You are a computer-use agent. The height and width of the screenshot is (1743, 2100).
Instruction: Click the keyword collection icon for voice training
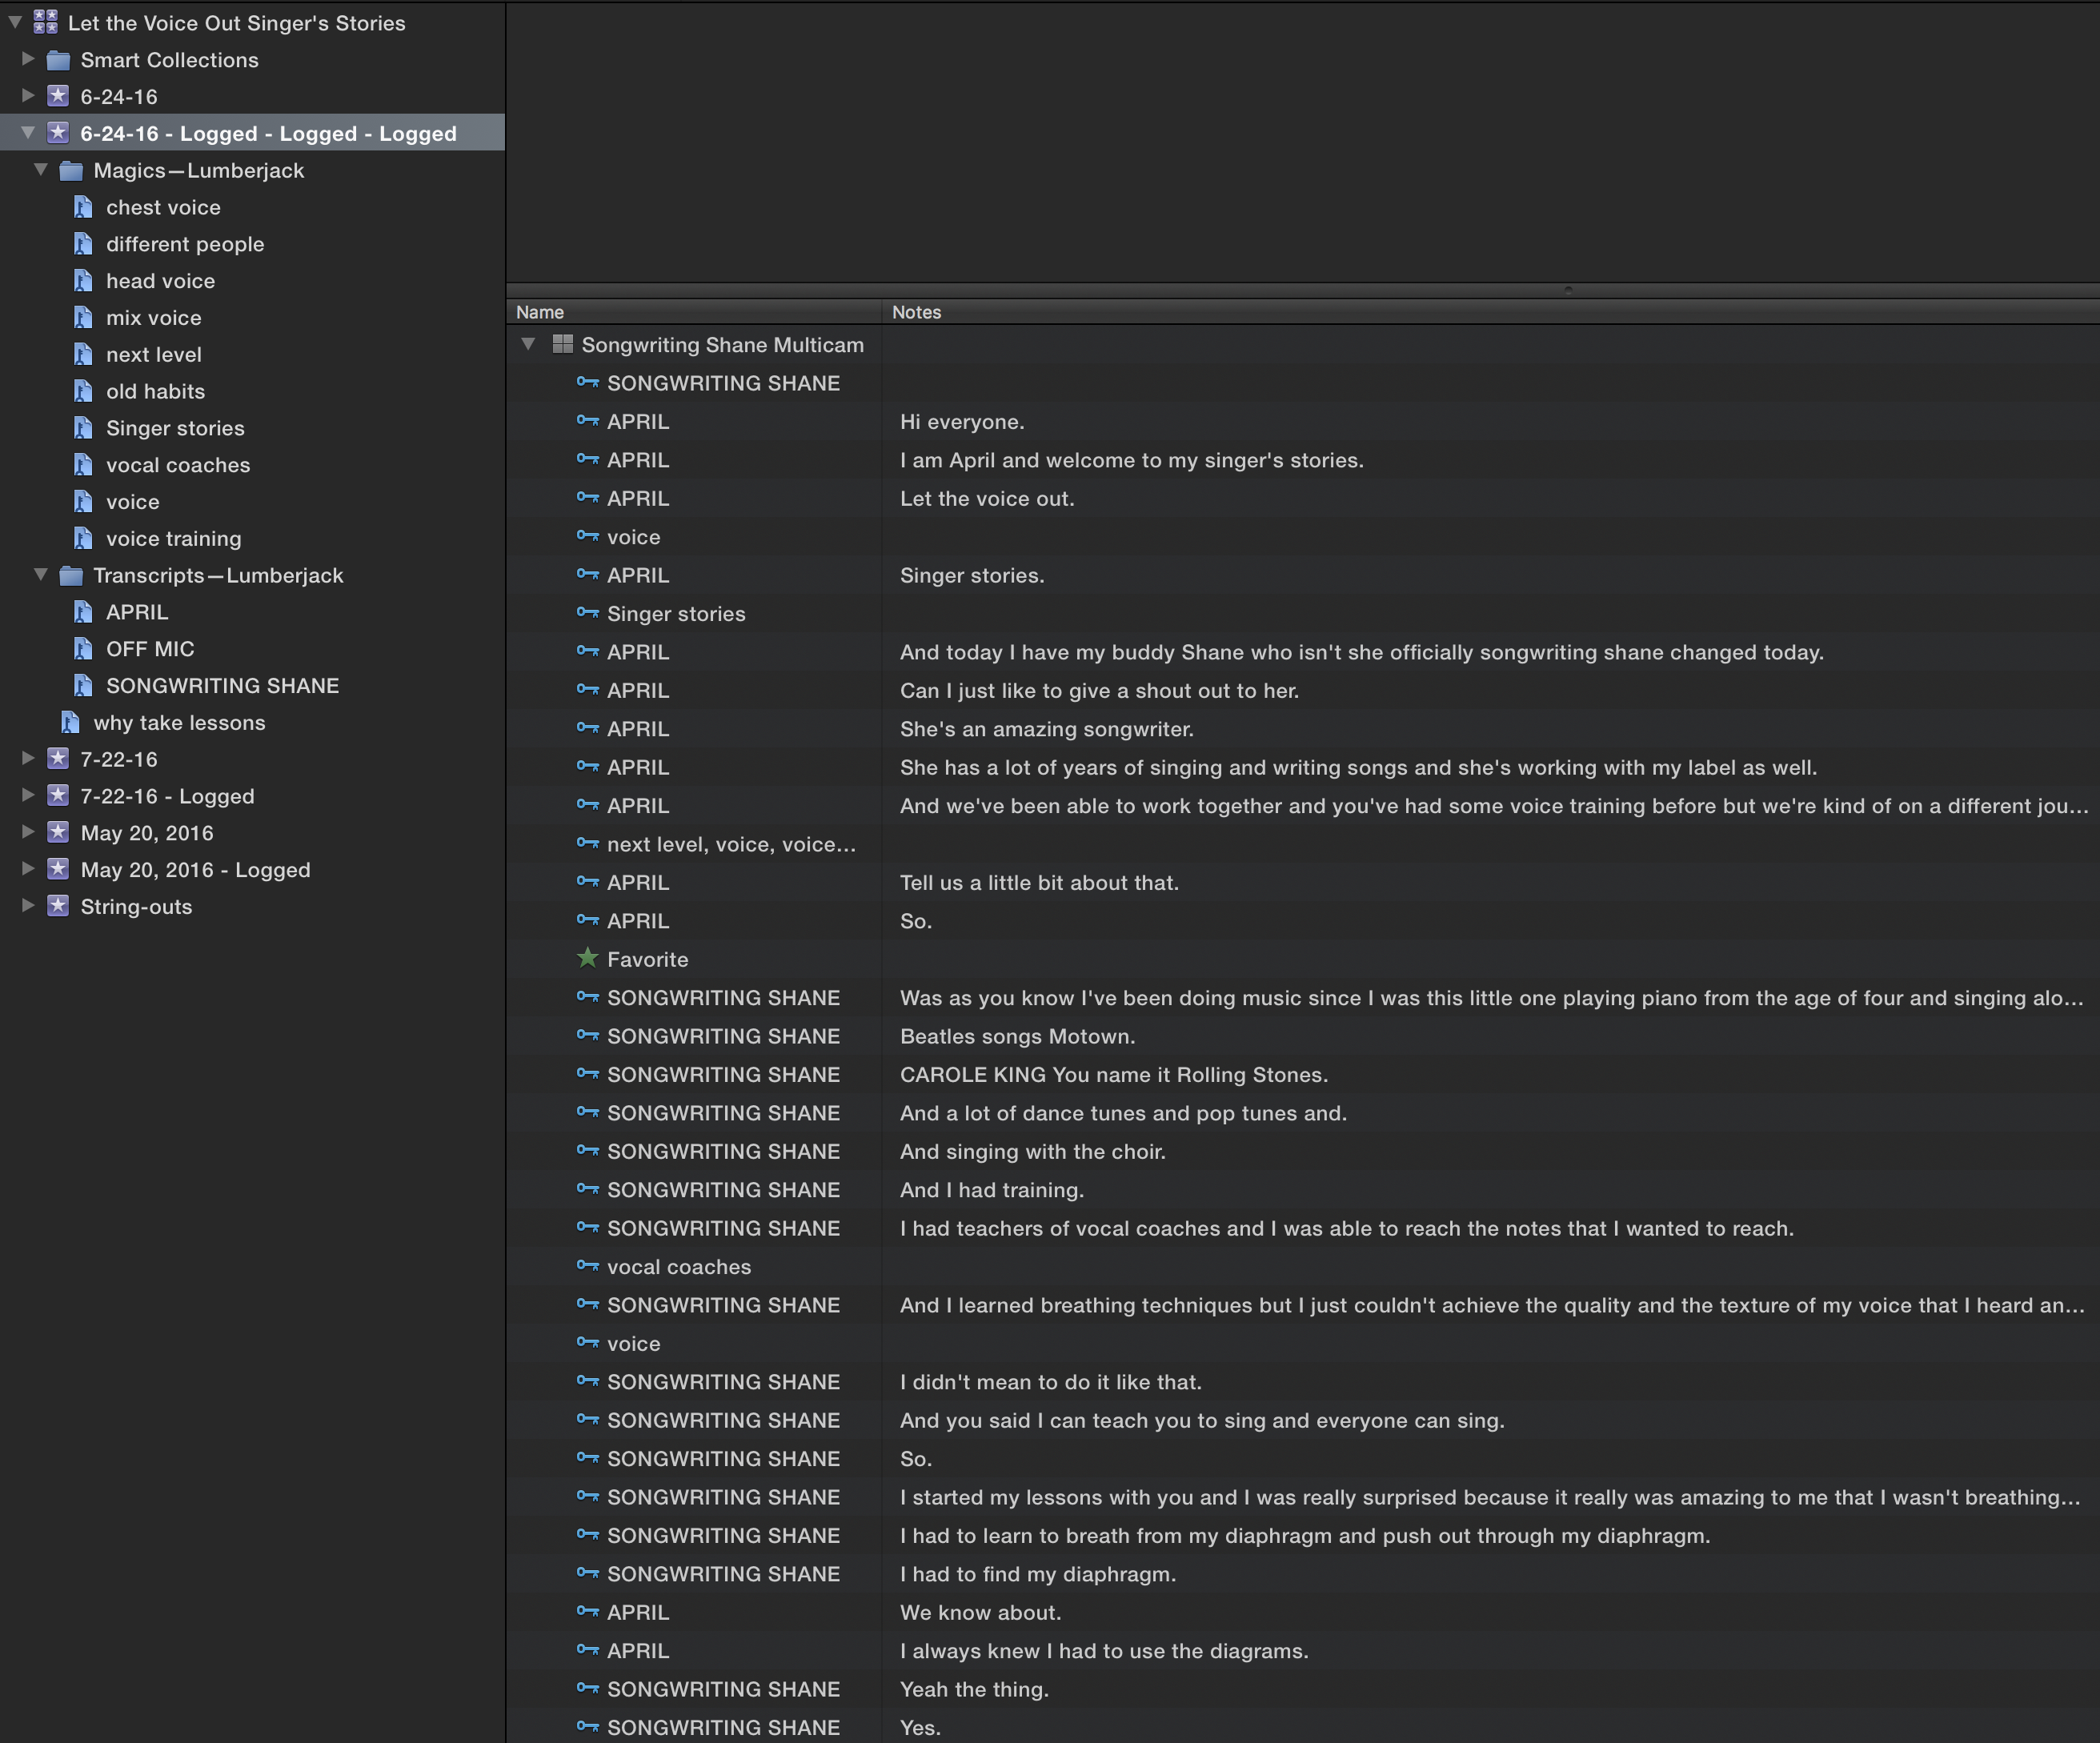(83, 538)
